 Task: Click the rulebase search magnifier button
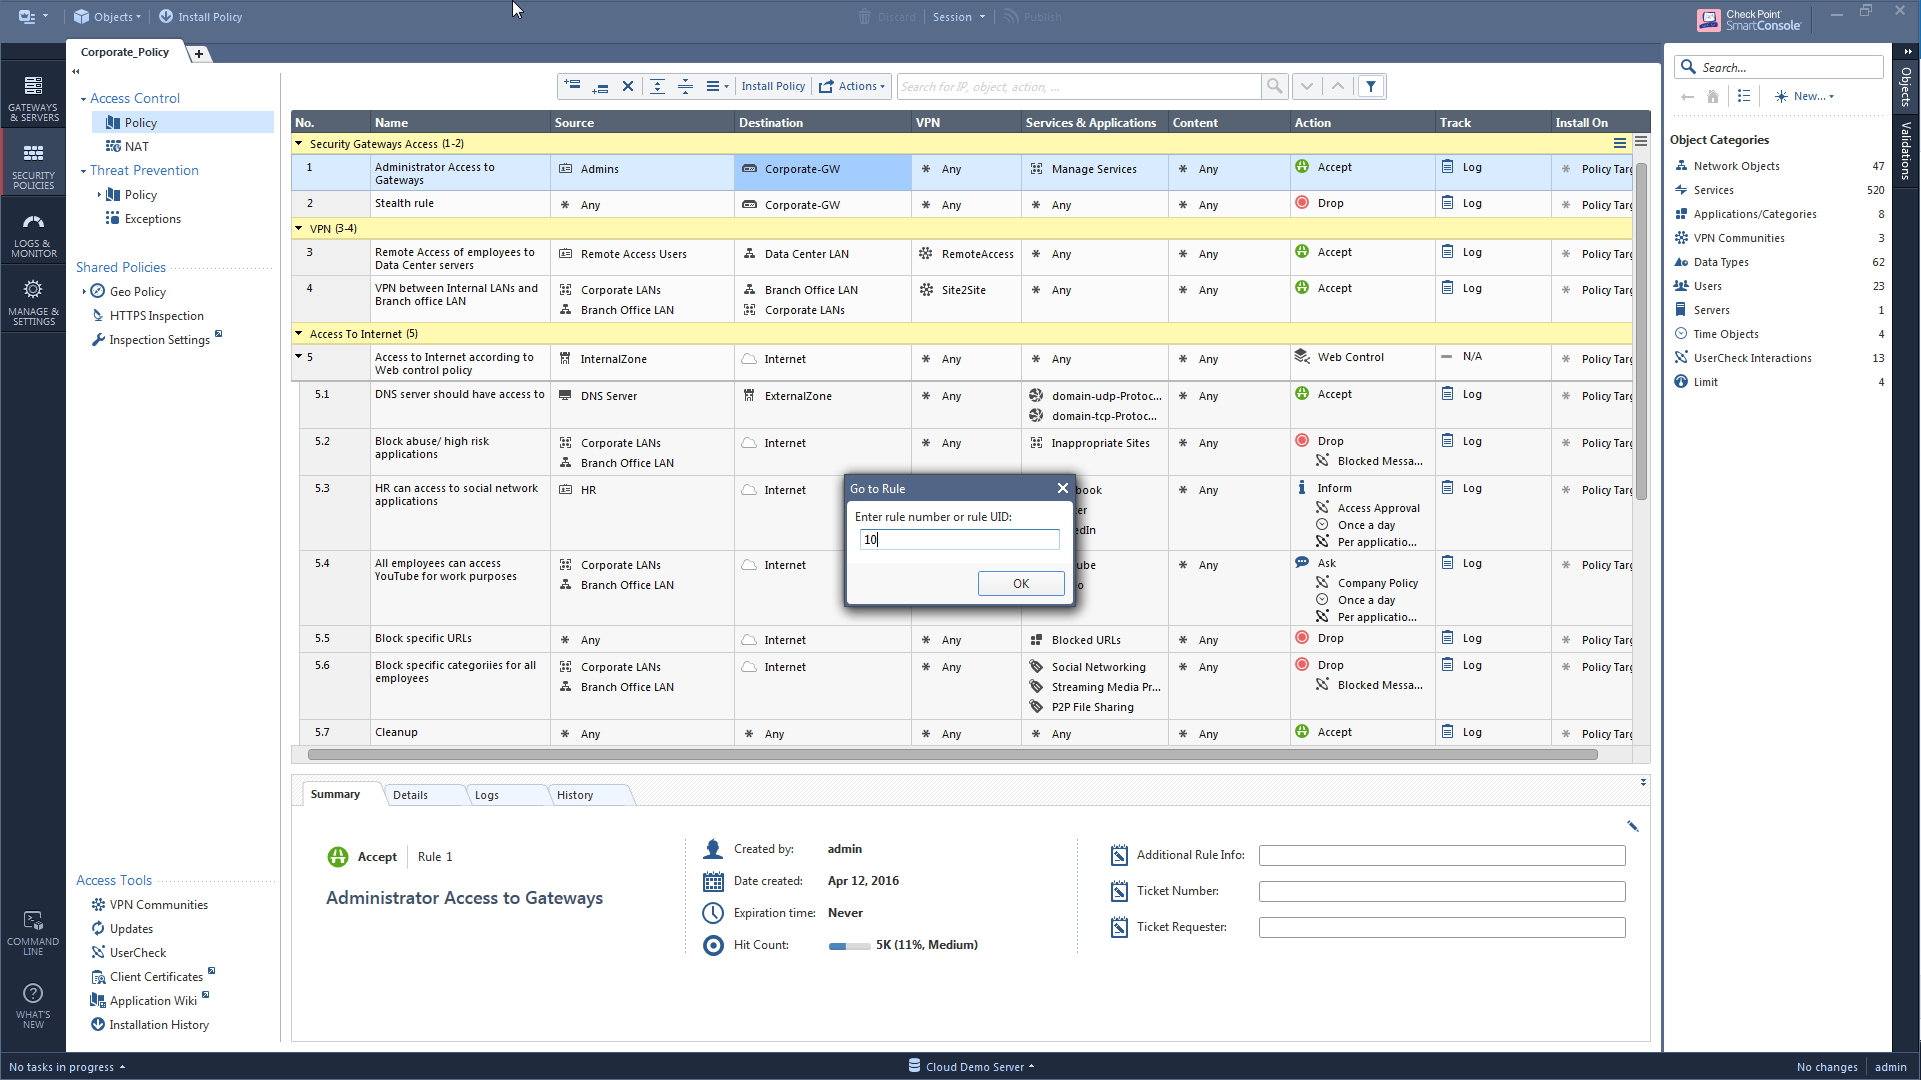[1274, 86]
